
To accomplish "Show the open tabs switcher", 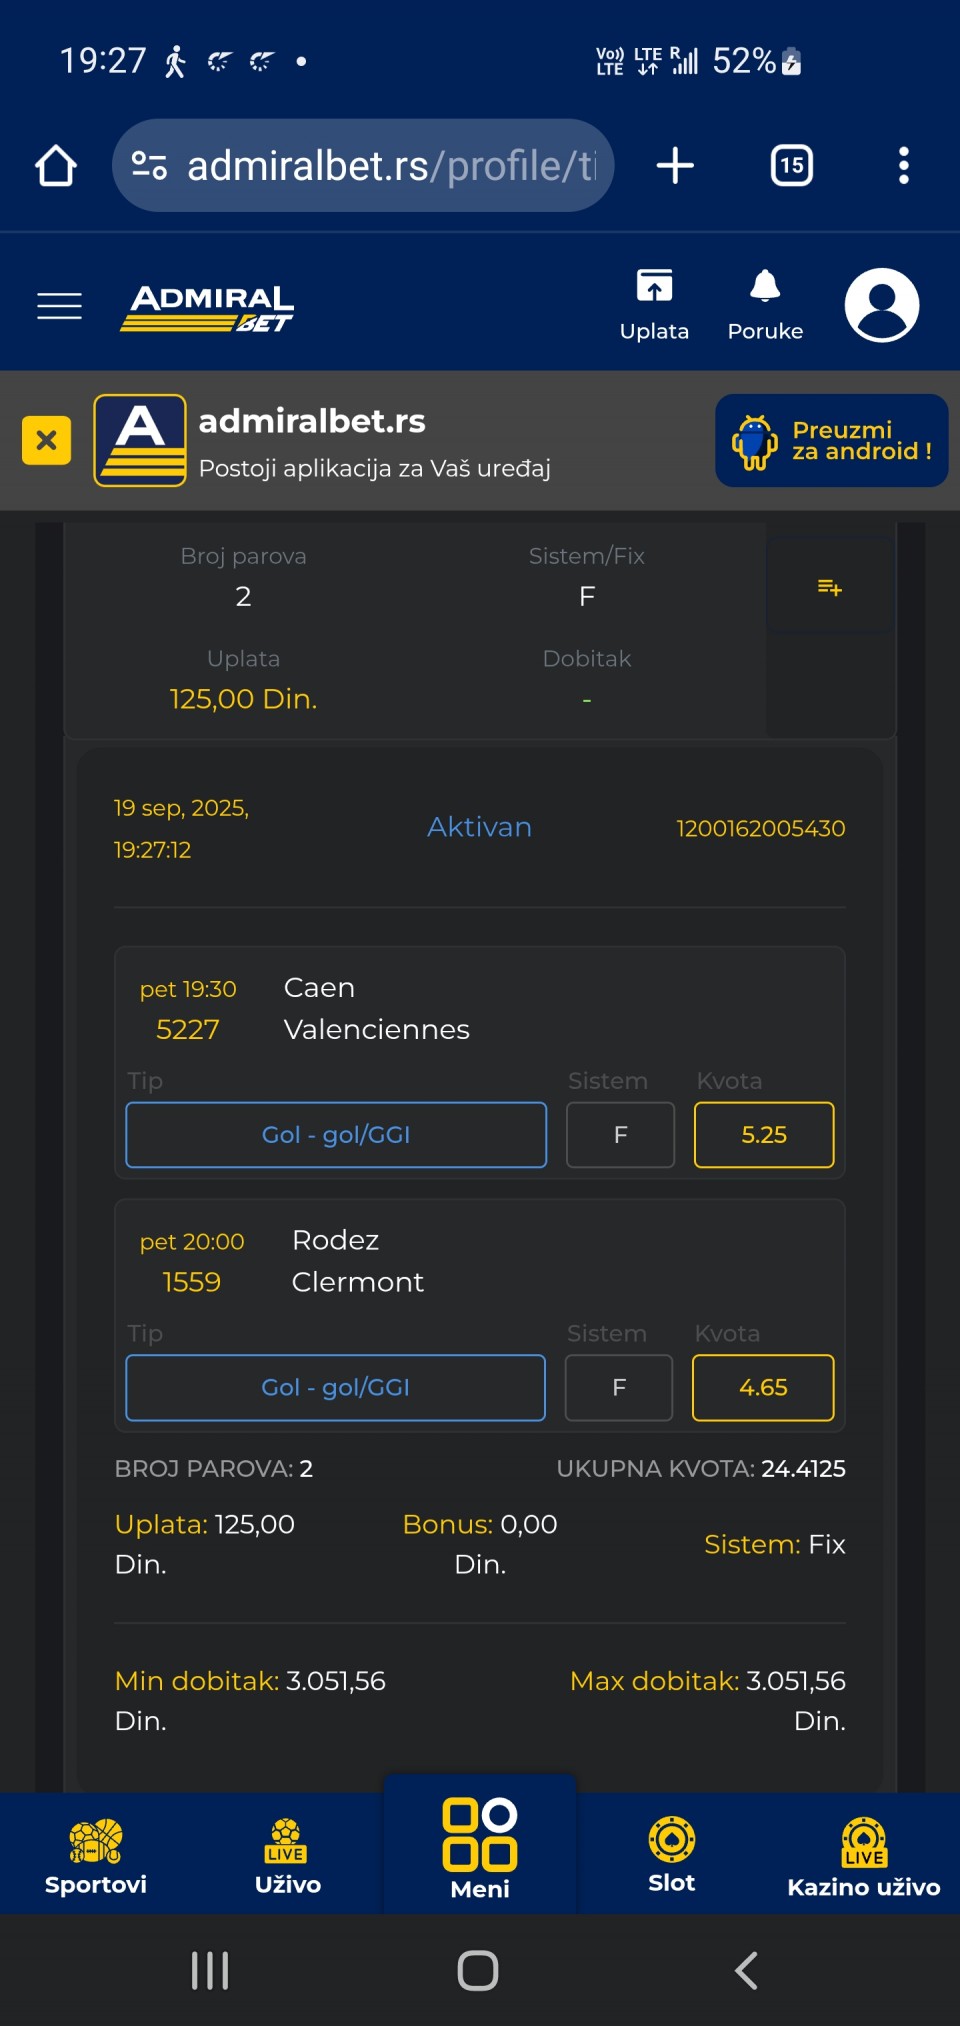I will 791,165.
